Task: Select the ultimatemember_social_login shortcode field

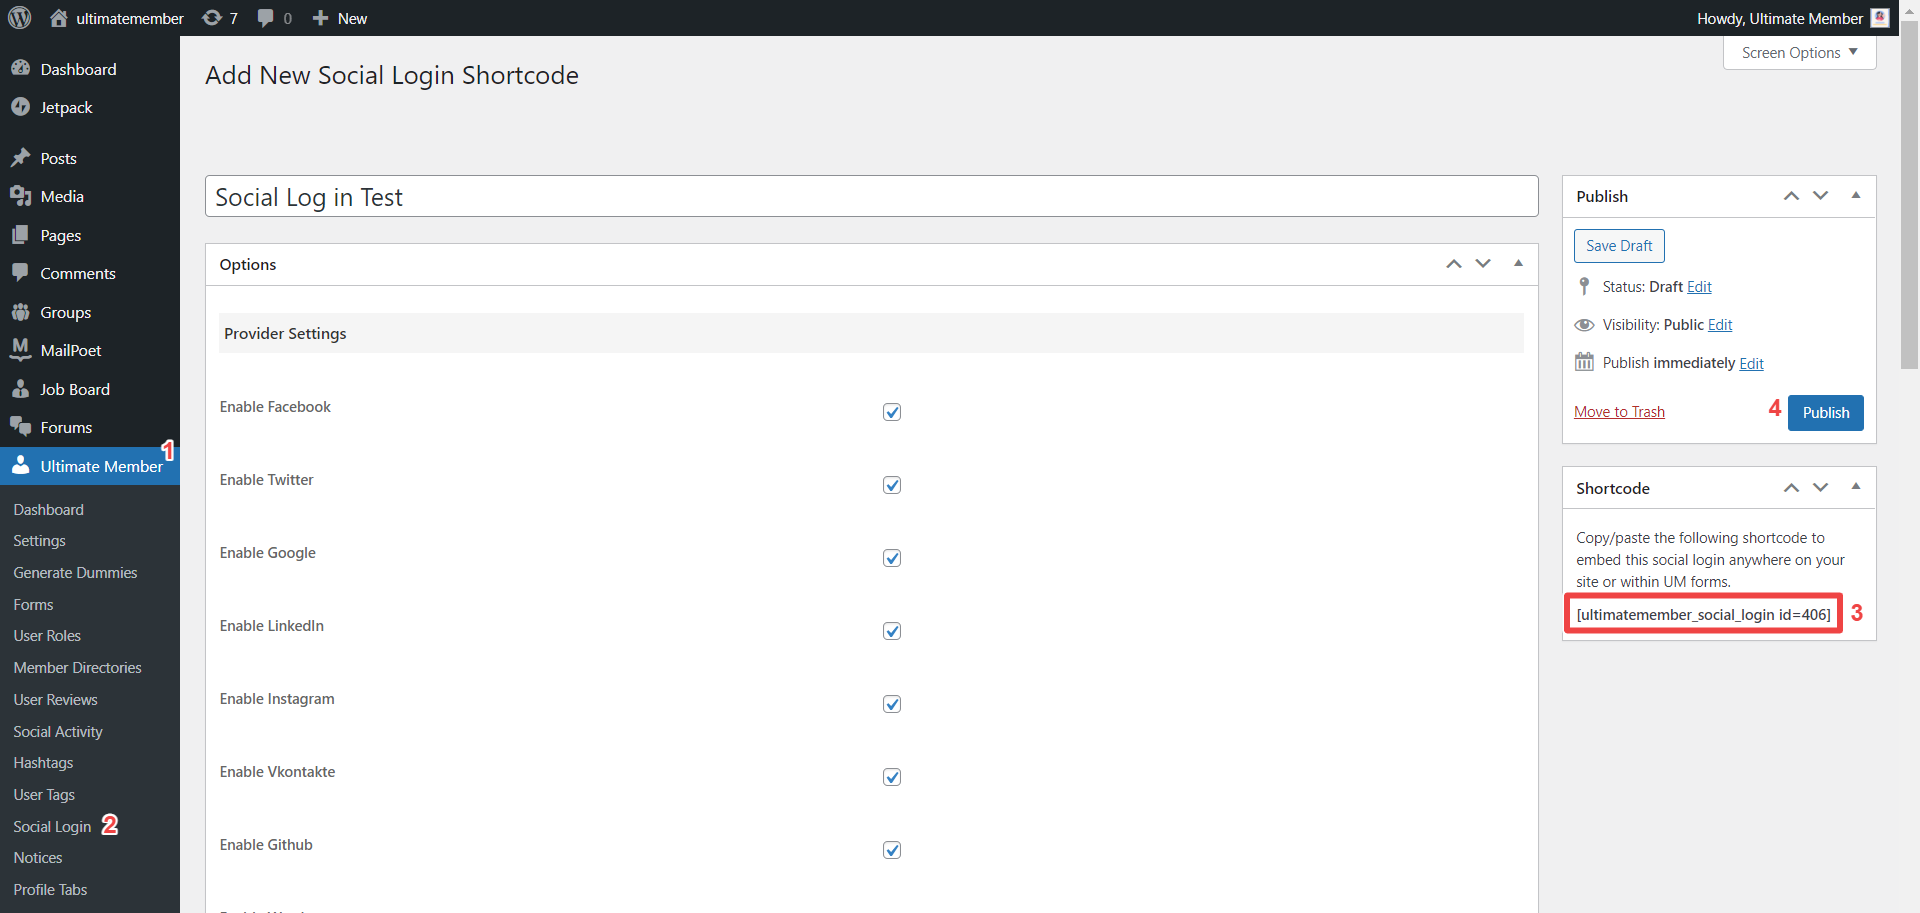Action: point(1704,614)
